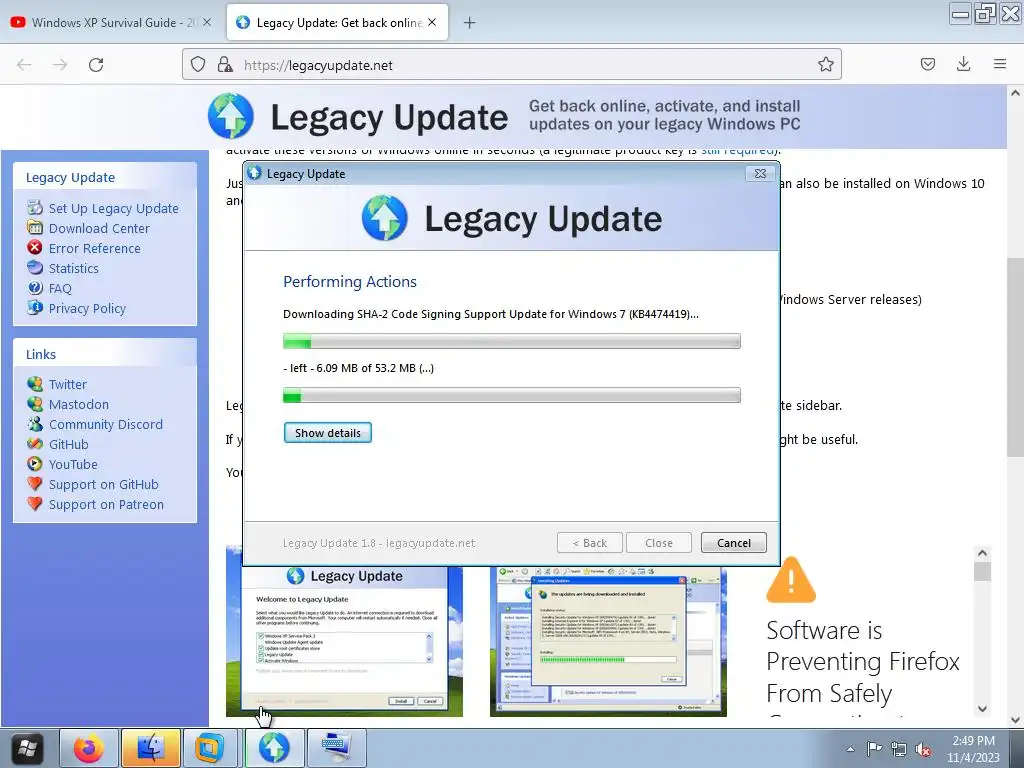Click the disabled Back button
1024x768 pixels.
pyautogui.click(x=590, y=543)
